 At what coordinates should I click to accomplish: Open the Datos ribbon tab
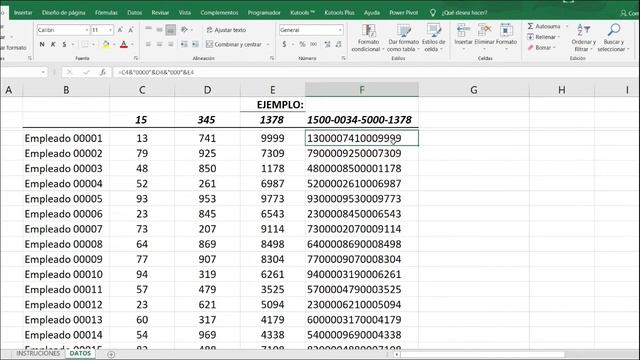(135, 13)
